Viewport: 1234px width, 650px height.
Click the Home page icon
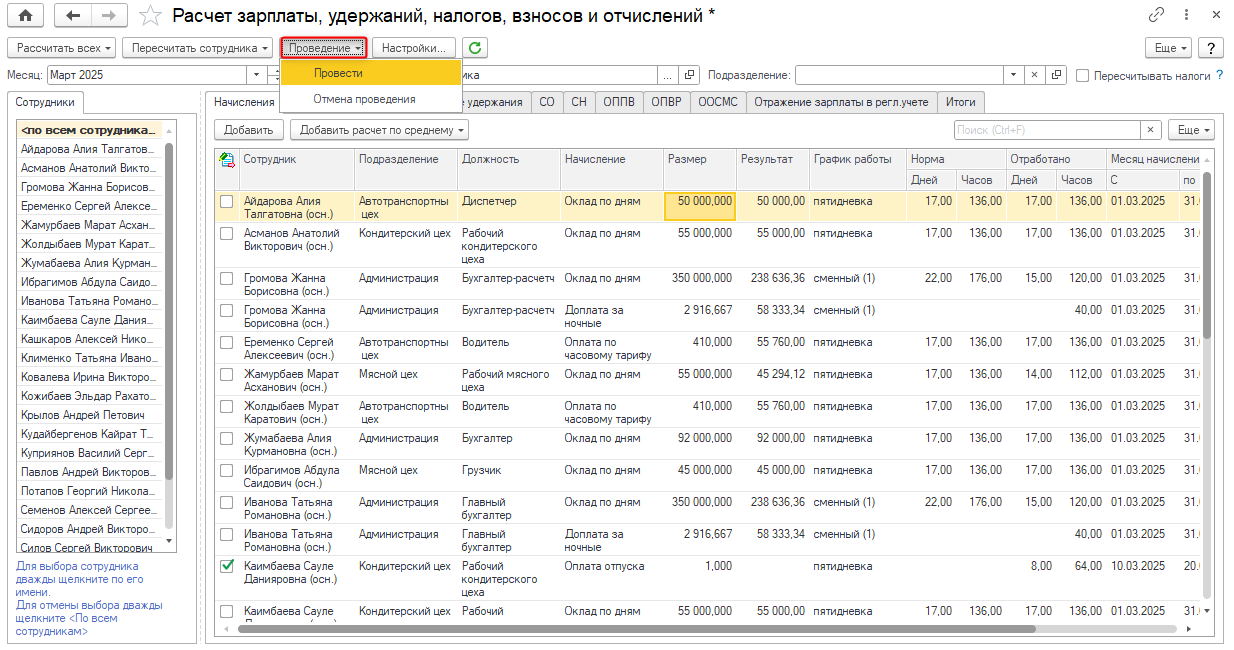tap(25, 15)
